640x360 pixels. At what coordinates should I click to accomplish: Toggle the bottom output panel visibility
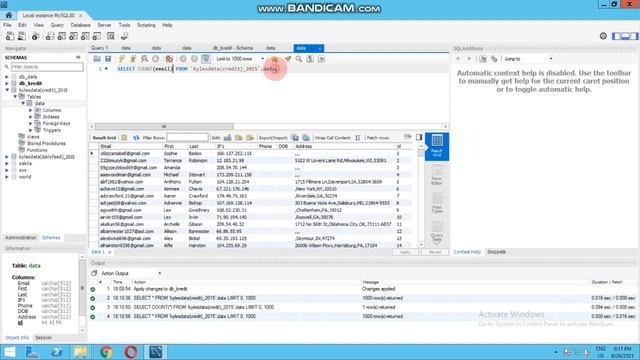(625, 36)
